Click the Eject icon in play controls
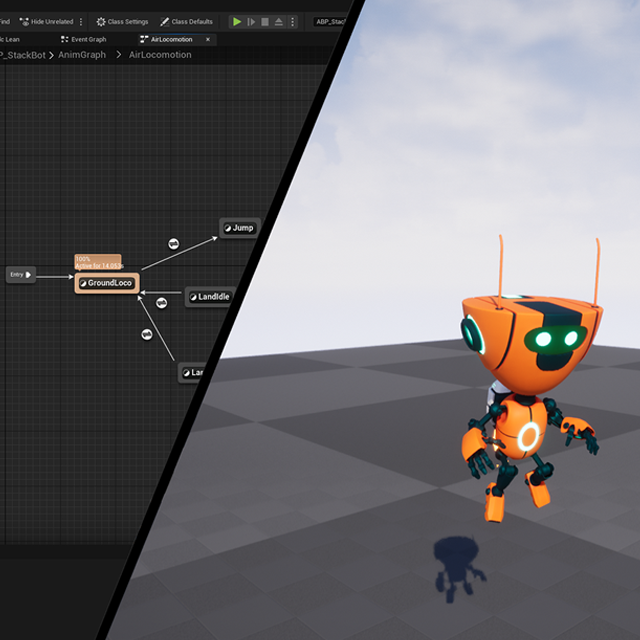640x640 pixels. [278, 21]
